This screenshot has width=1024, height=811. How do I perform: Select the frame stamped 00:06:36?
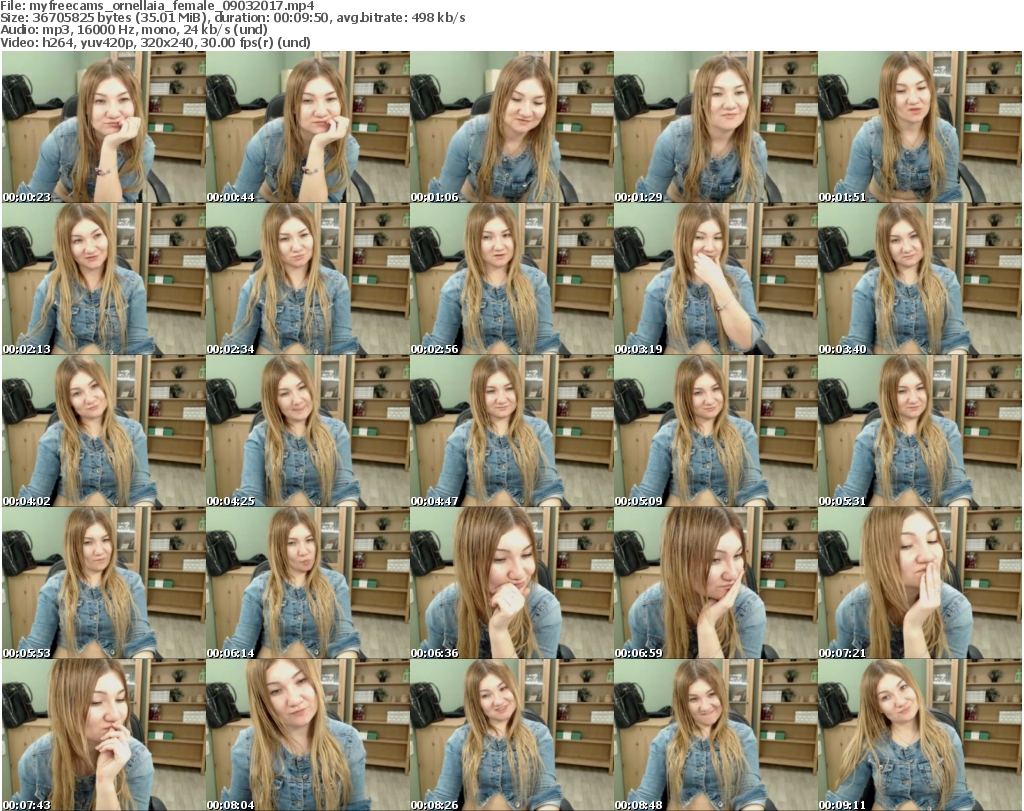pos(511,583)
